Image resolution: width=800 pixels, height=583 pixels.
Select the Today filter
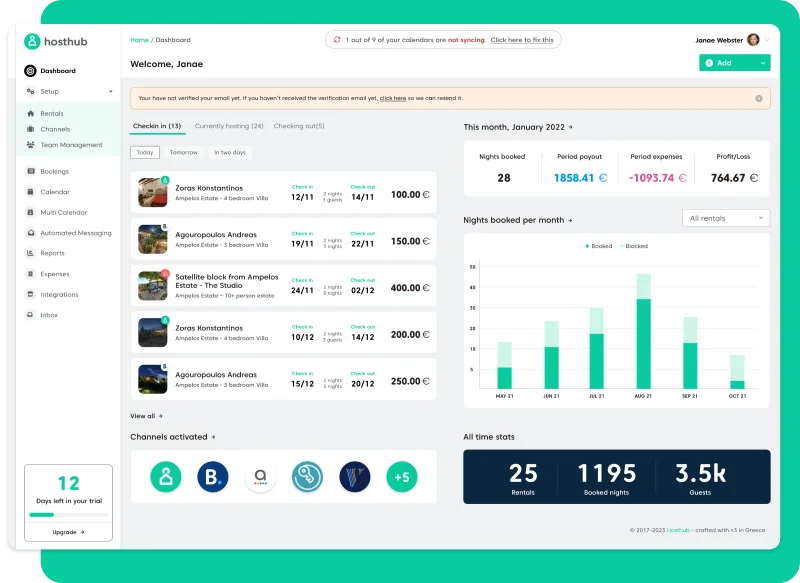point(145,153)
